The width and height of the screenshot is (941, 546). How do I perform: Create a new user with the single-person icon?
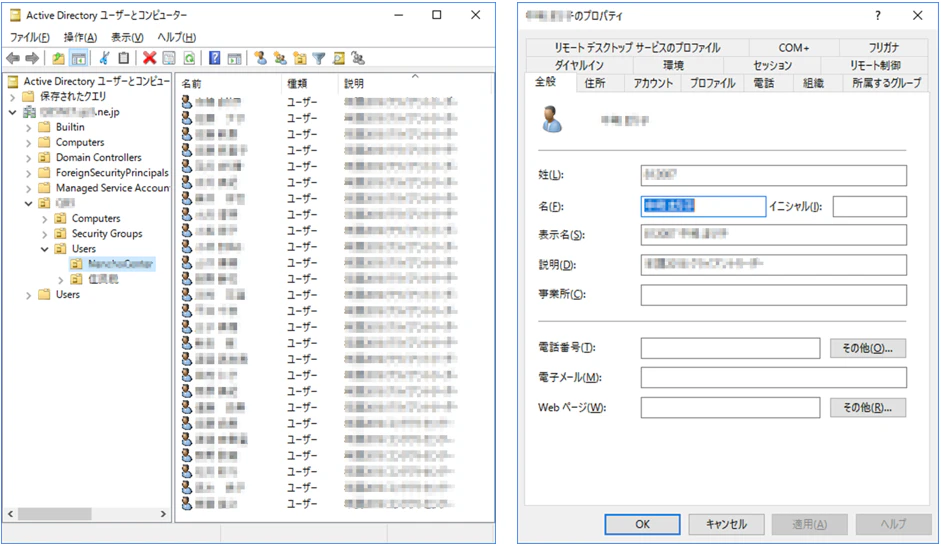pyautogui.click(x=260, y=58)
